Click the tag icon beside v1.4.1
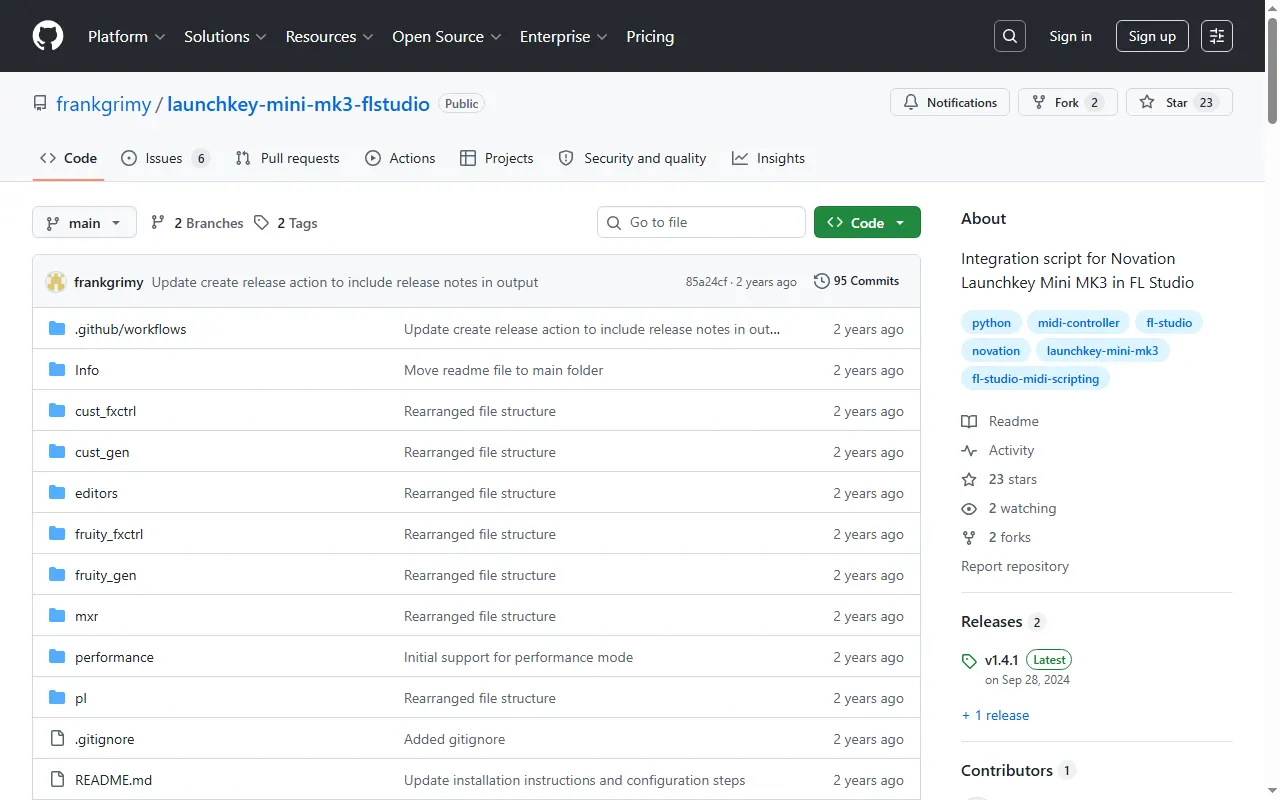 tap(969, 660)
